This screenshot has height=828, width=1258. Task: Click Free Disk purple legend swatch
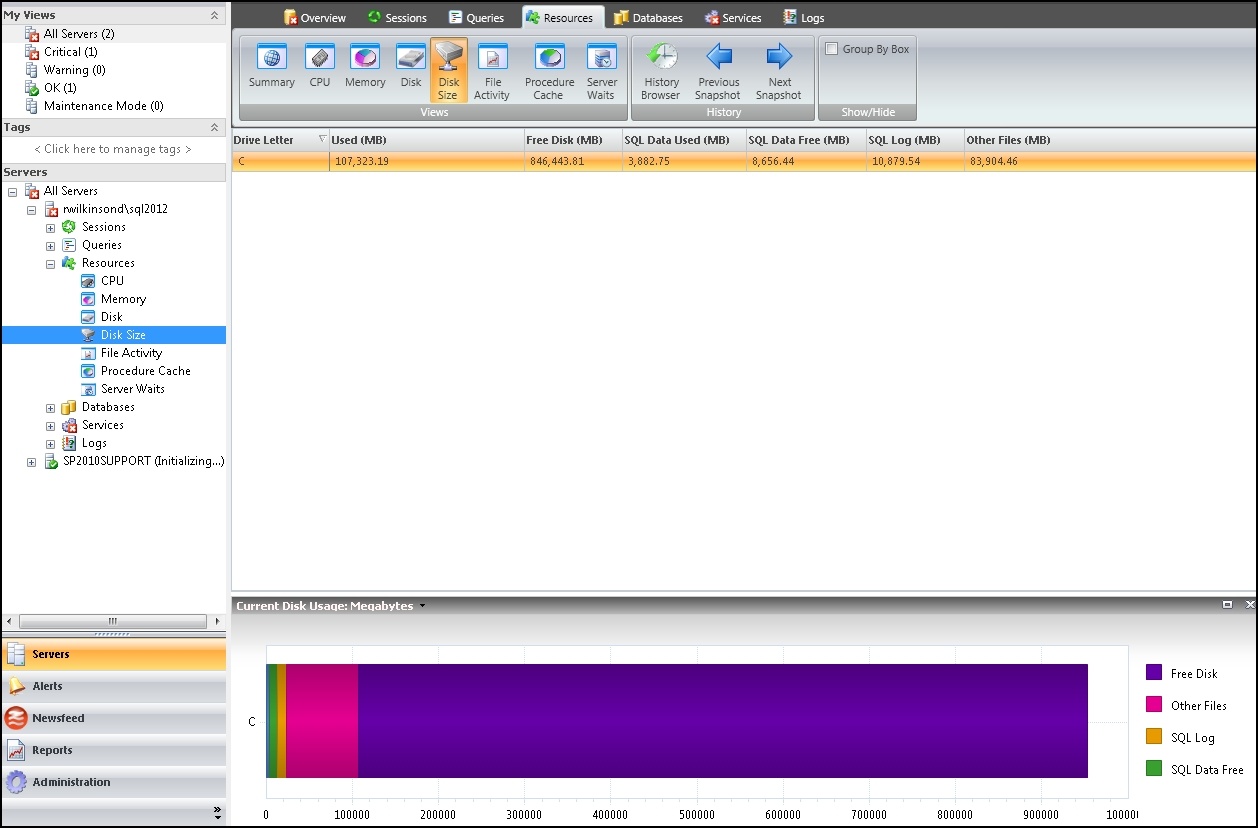[1154, 673]
